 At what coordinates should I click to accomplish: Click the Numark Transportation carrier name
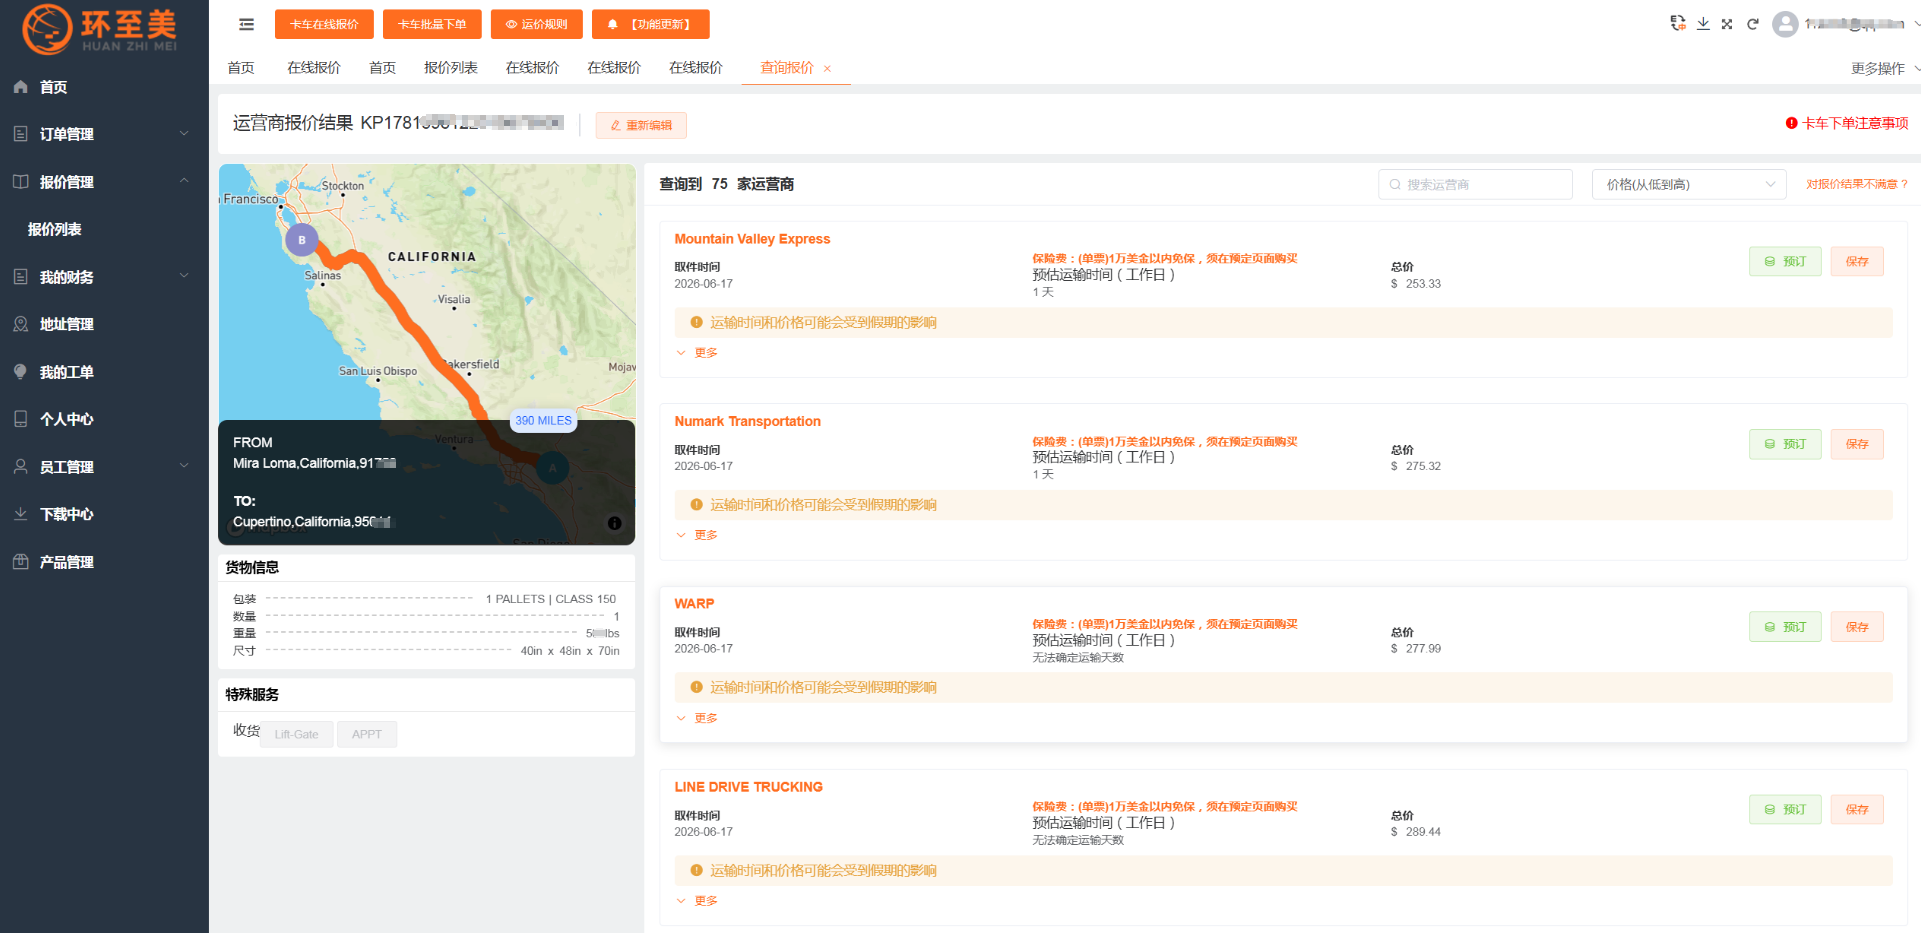point(747,421)
